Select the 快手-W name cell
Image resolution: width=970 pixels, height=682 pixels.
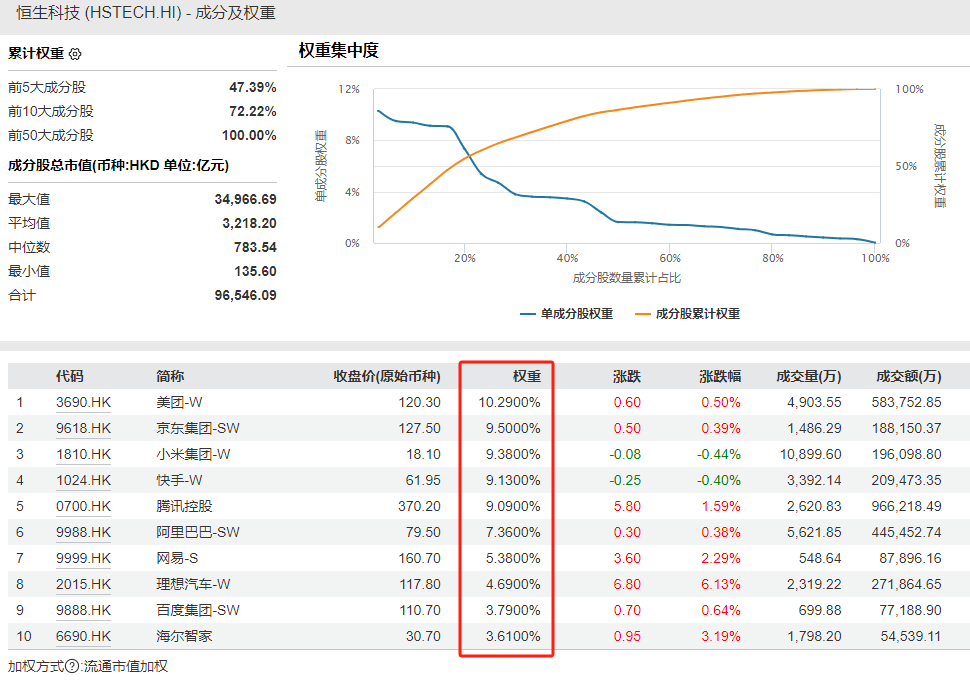point(179,480)
